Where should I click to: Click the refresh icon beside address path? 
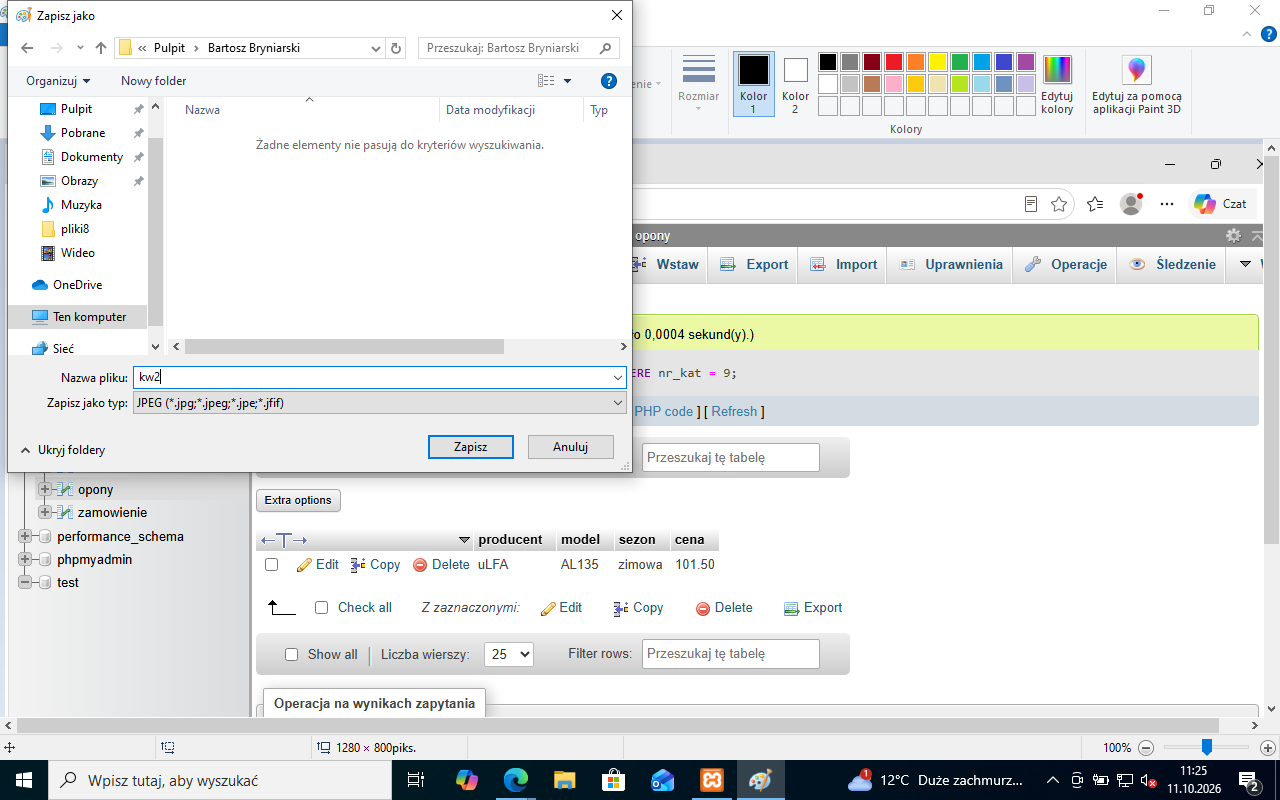click(x=397, y=48)
